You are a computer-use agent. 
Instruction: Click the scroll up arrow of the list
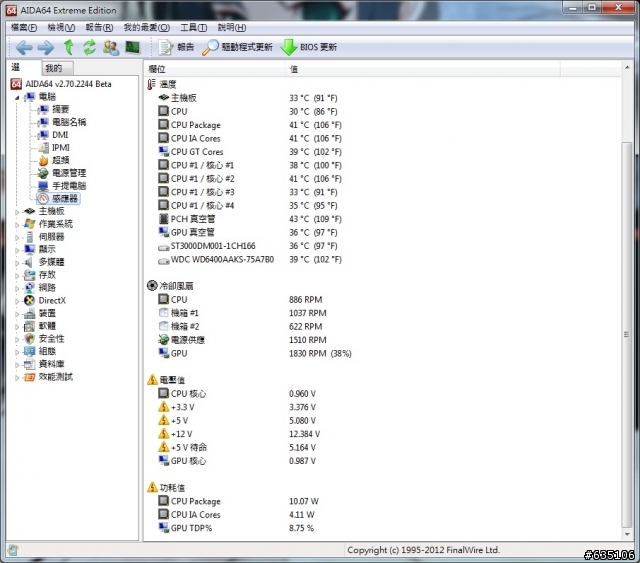coord(627,67)
